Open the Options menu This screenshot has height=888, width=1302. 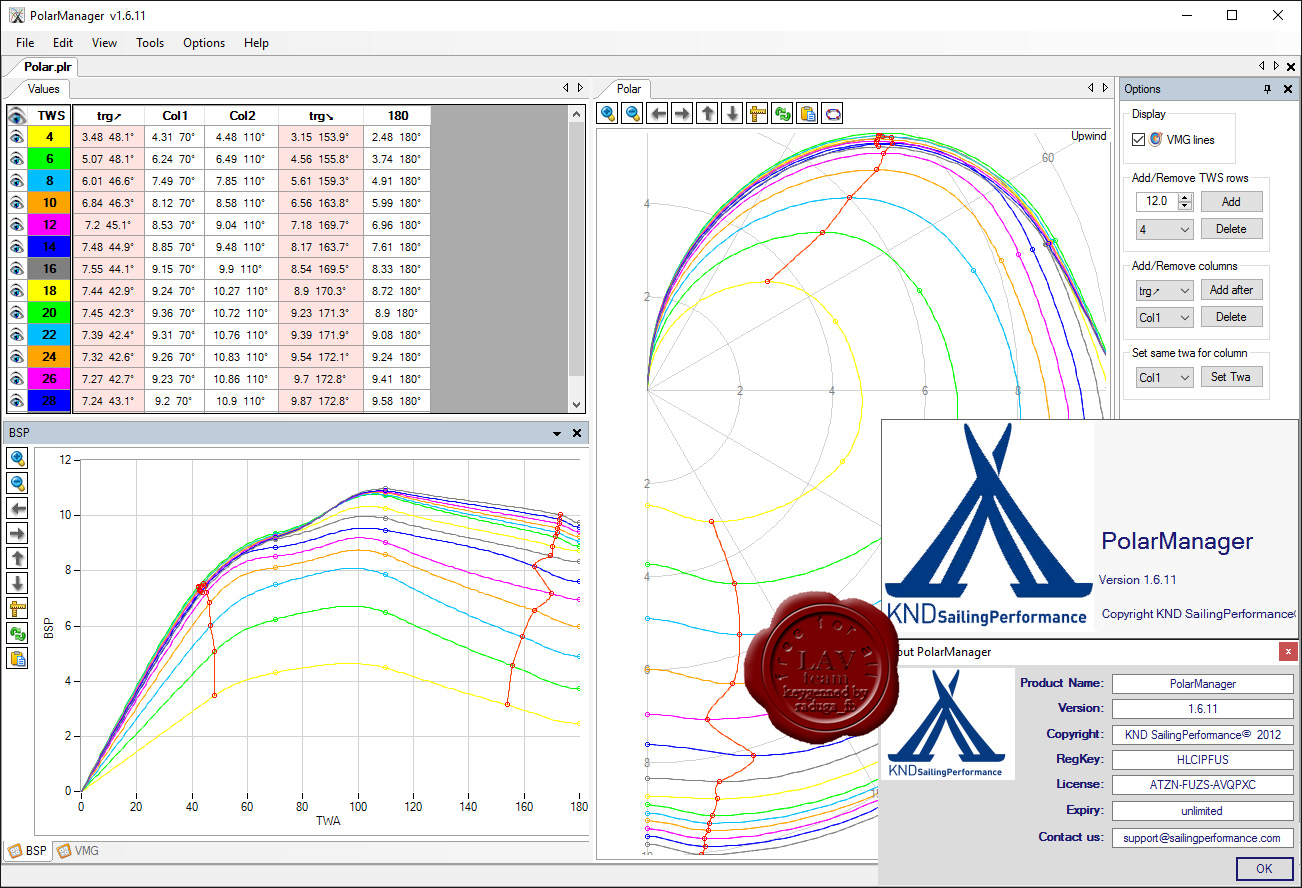click(204, 43)
